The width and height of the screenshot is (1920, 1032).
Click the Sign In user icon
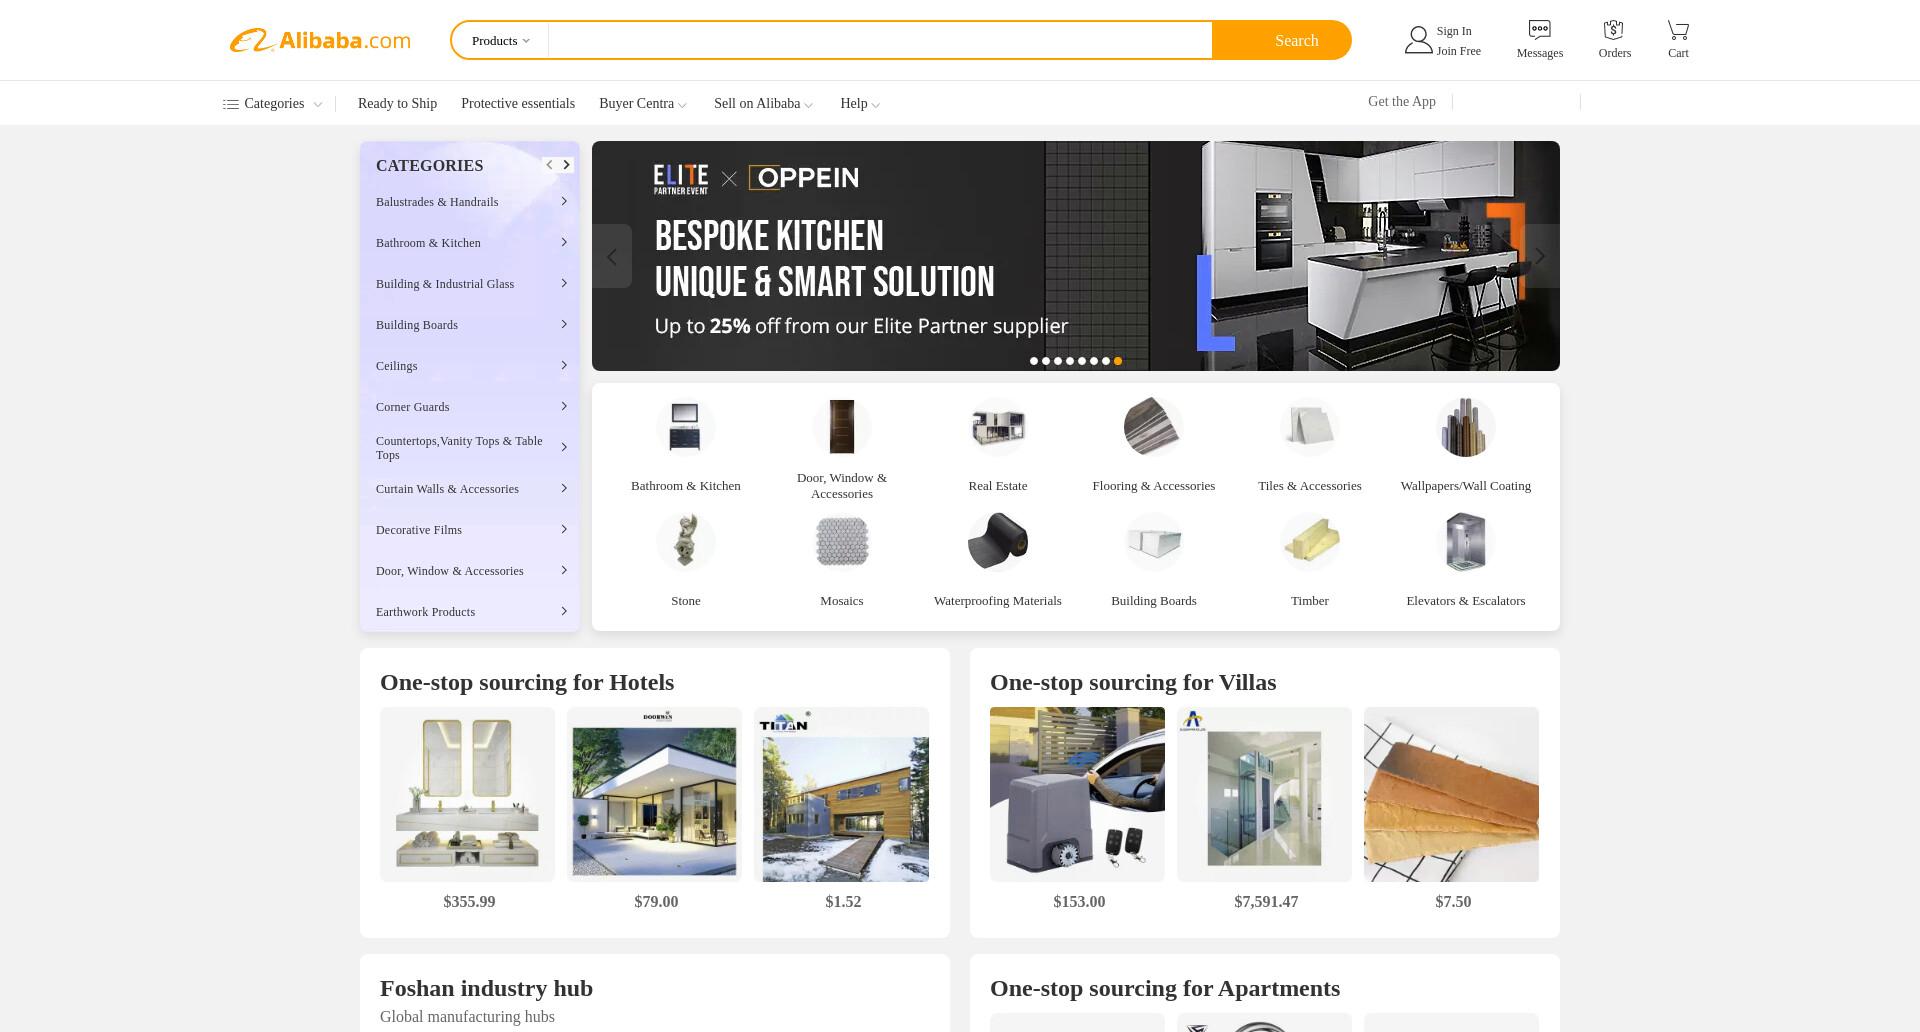1418,40
